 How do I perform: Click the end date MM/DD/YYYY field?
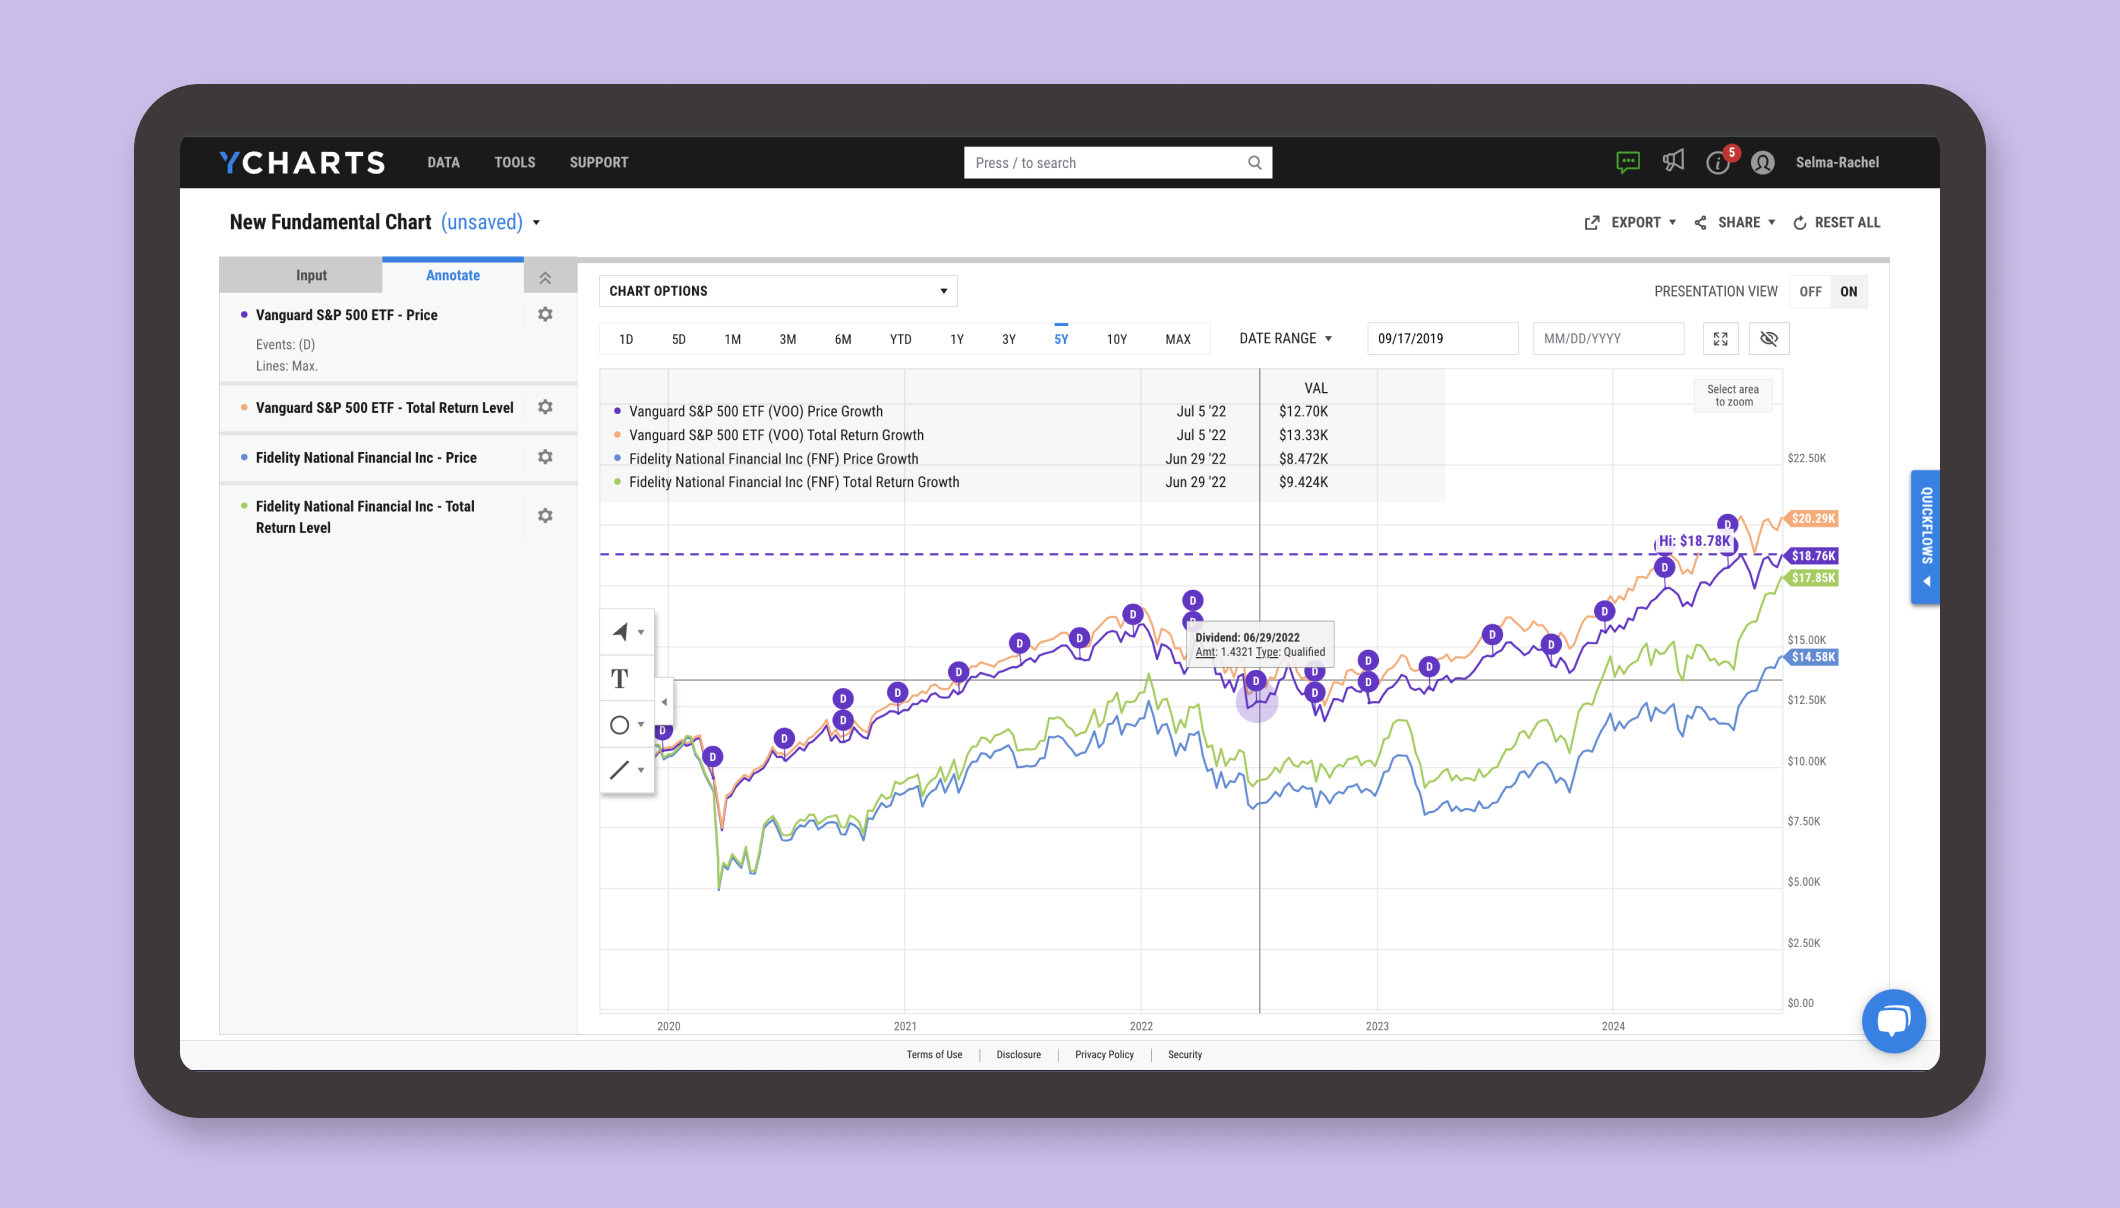1607,339
